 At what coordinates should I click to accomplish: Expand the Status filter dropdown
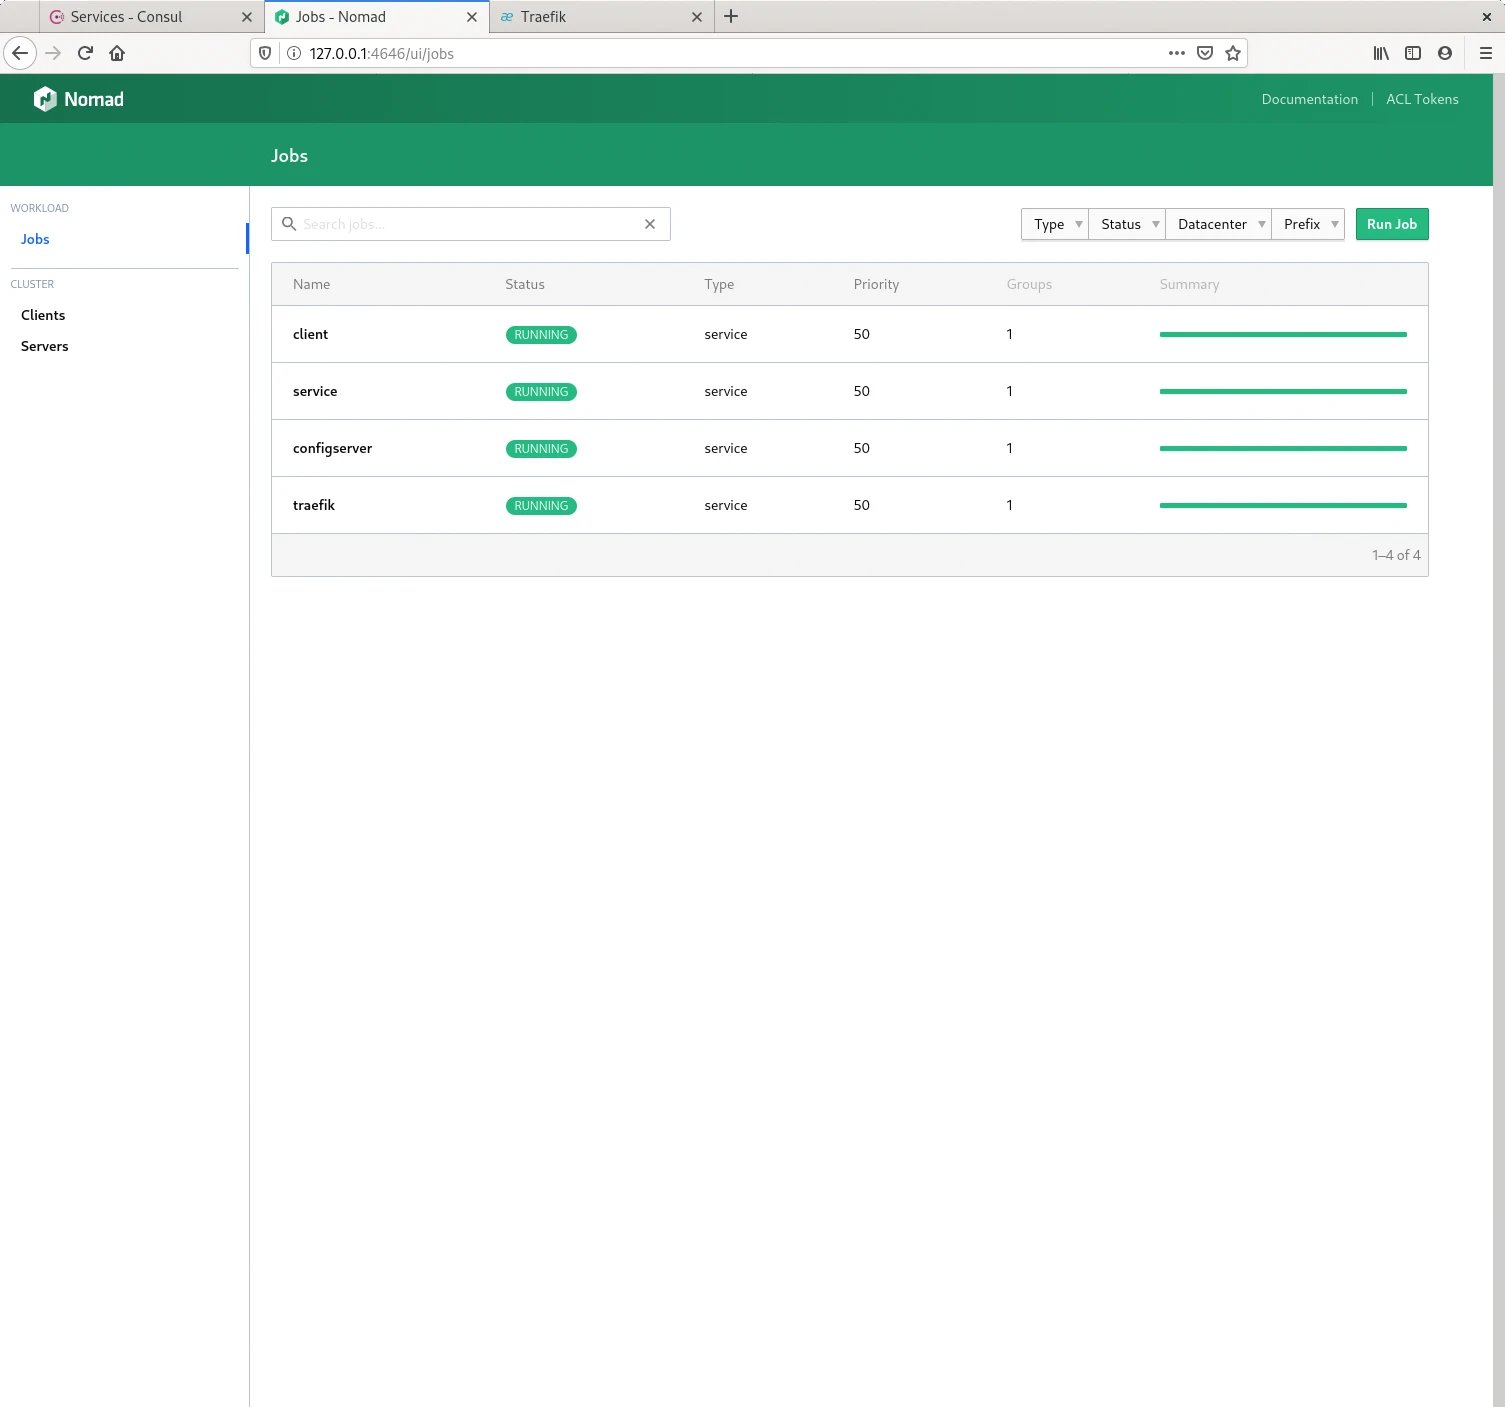[x=1127, y=224]
